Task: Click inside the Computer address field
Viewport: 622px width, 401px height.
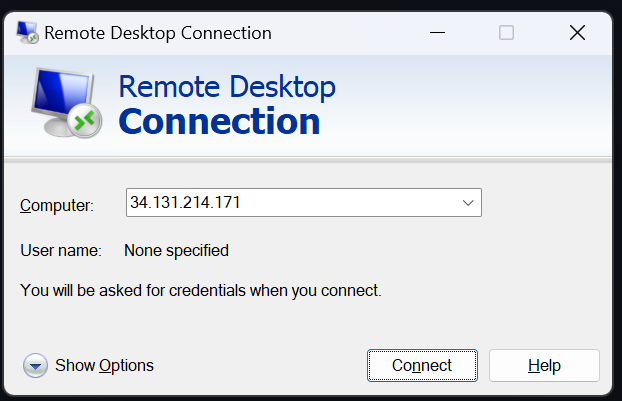Action: (x=304, y=203)
